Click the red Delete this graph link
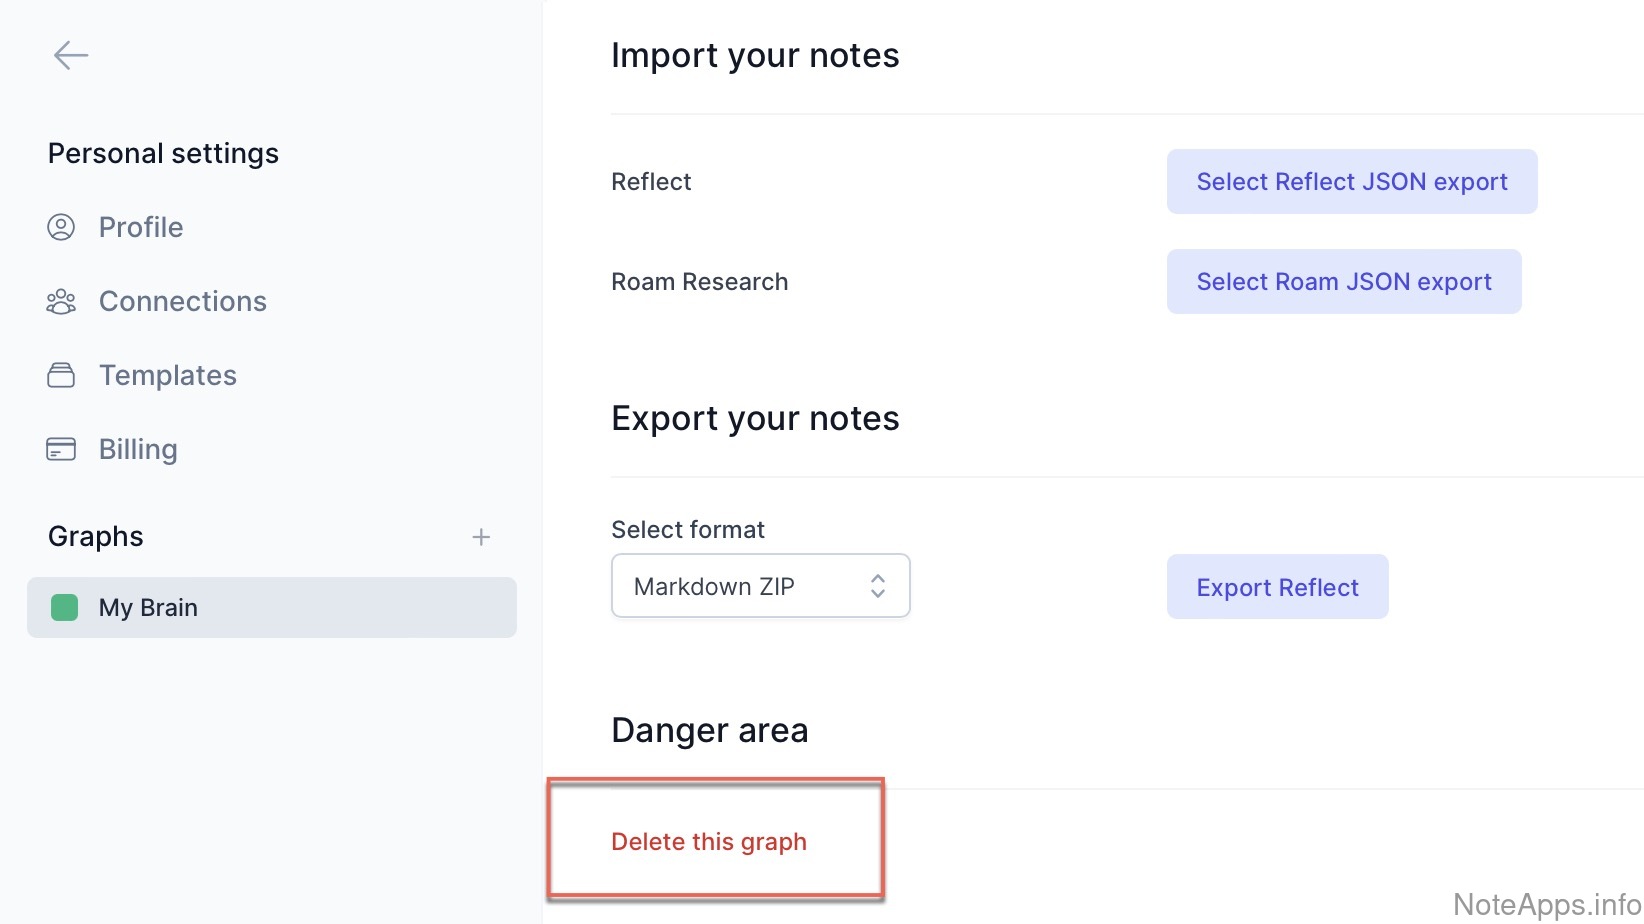1644x924 pixels. click(x=709, y=842)
